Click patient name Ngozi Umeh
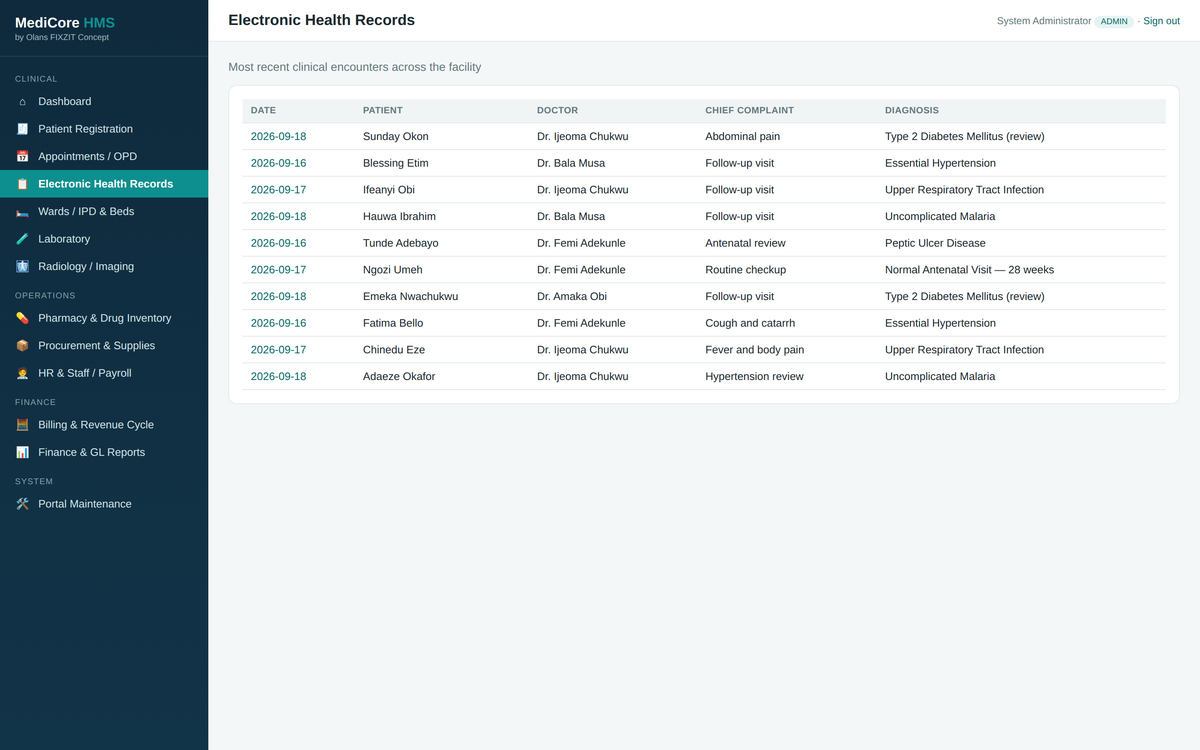Viewport: 1200px width, 750px height. click(x=393, y=270)
